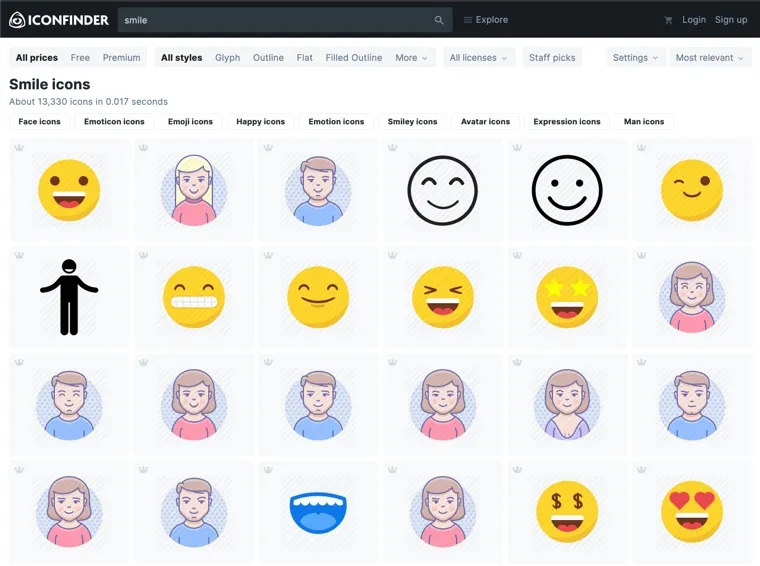Toggle Staff picks filter
Screen dimensions: 760x566
coord(552,58)
